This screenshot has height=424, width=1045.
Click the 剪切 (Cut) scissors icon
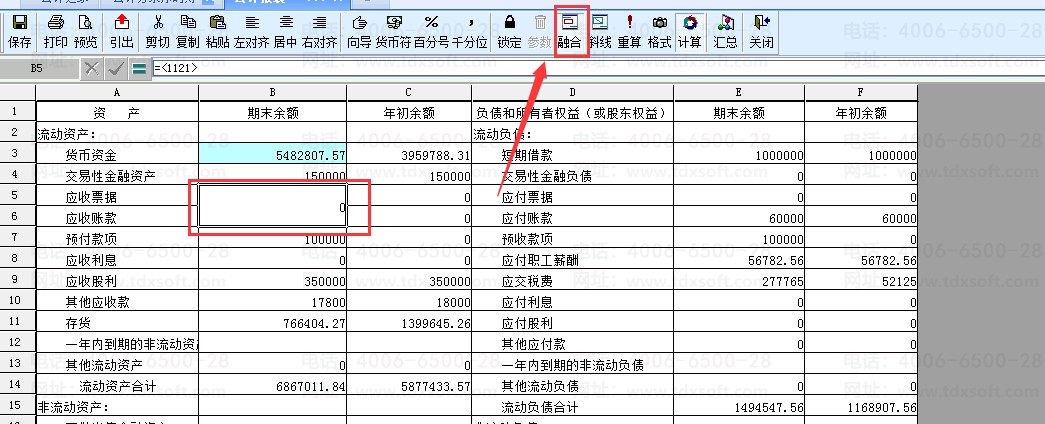(x=157, y=32)
